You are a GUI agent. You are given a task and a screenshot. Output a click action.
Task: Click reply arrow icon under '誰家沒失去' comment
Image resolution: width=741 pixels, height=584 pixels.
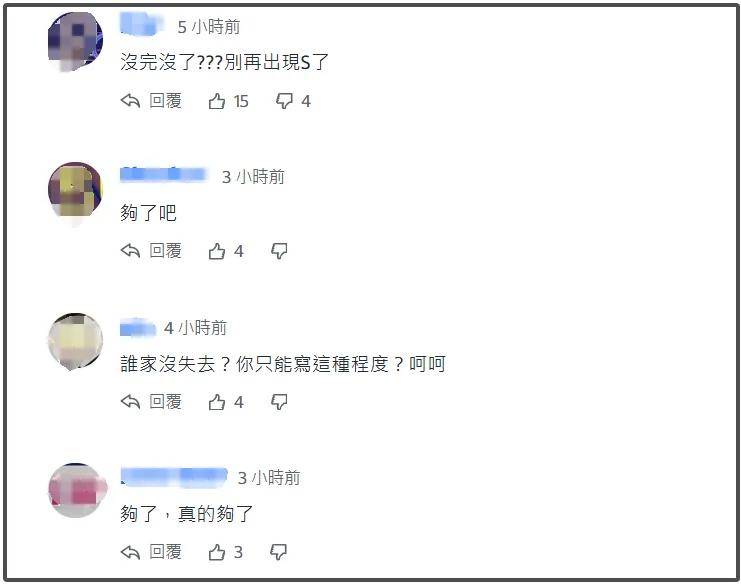(x=130, y=402)
